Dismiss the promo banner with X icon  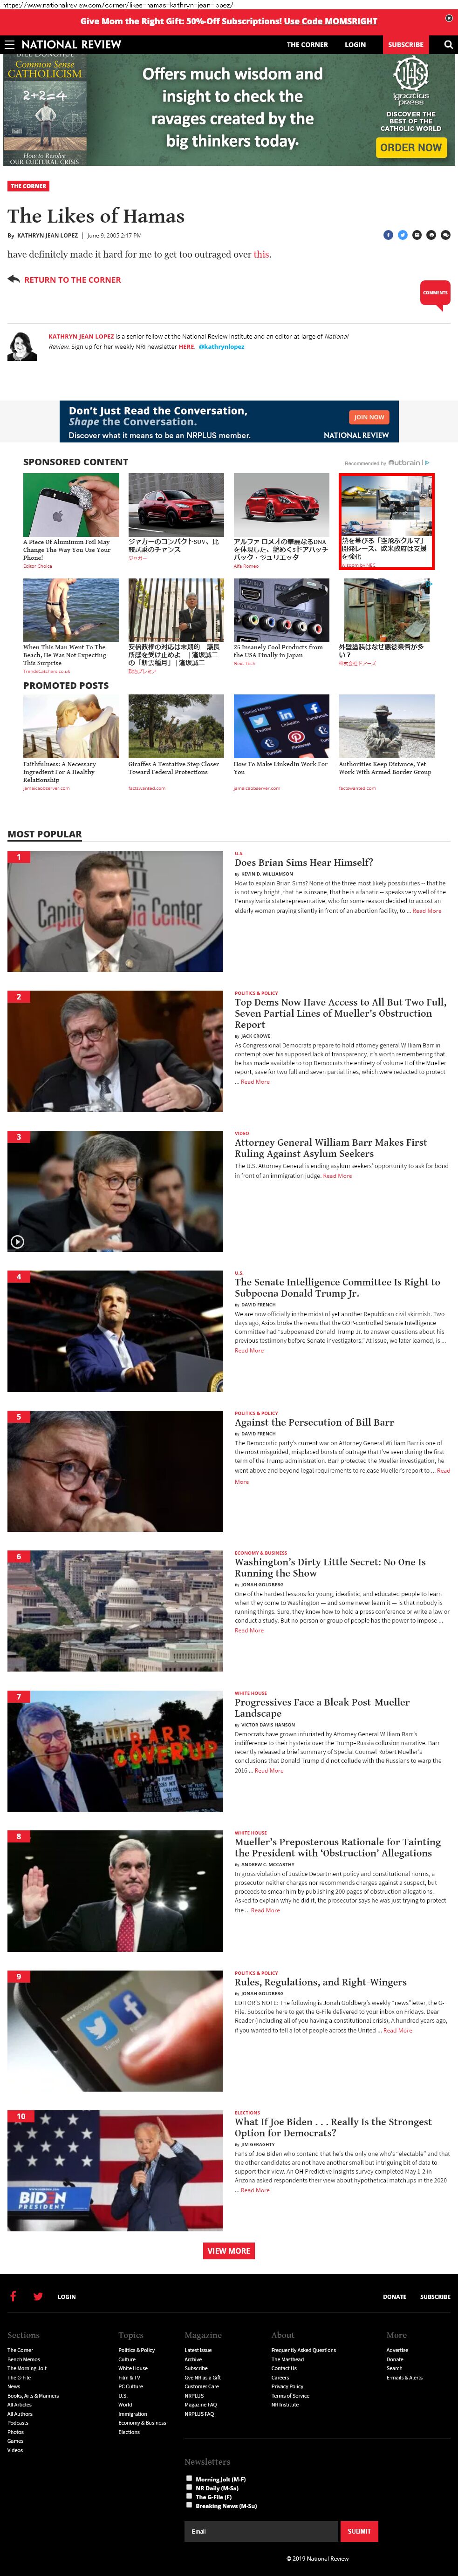click(x=448, y=19)
